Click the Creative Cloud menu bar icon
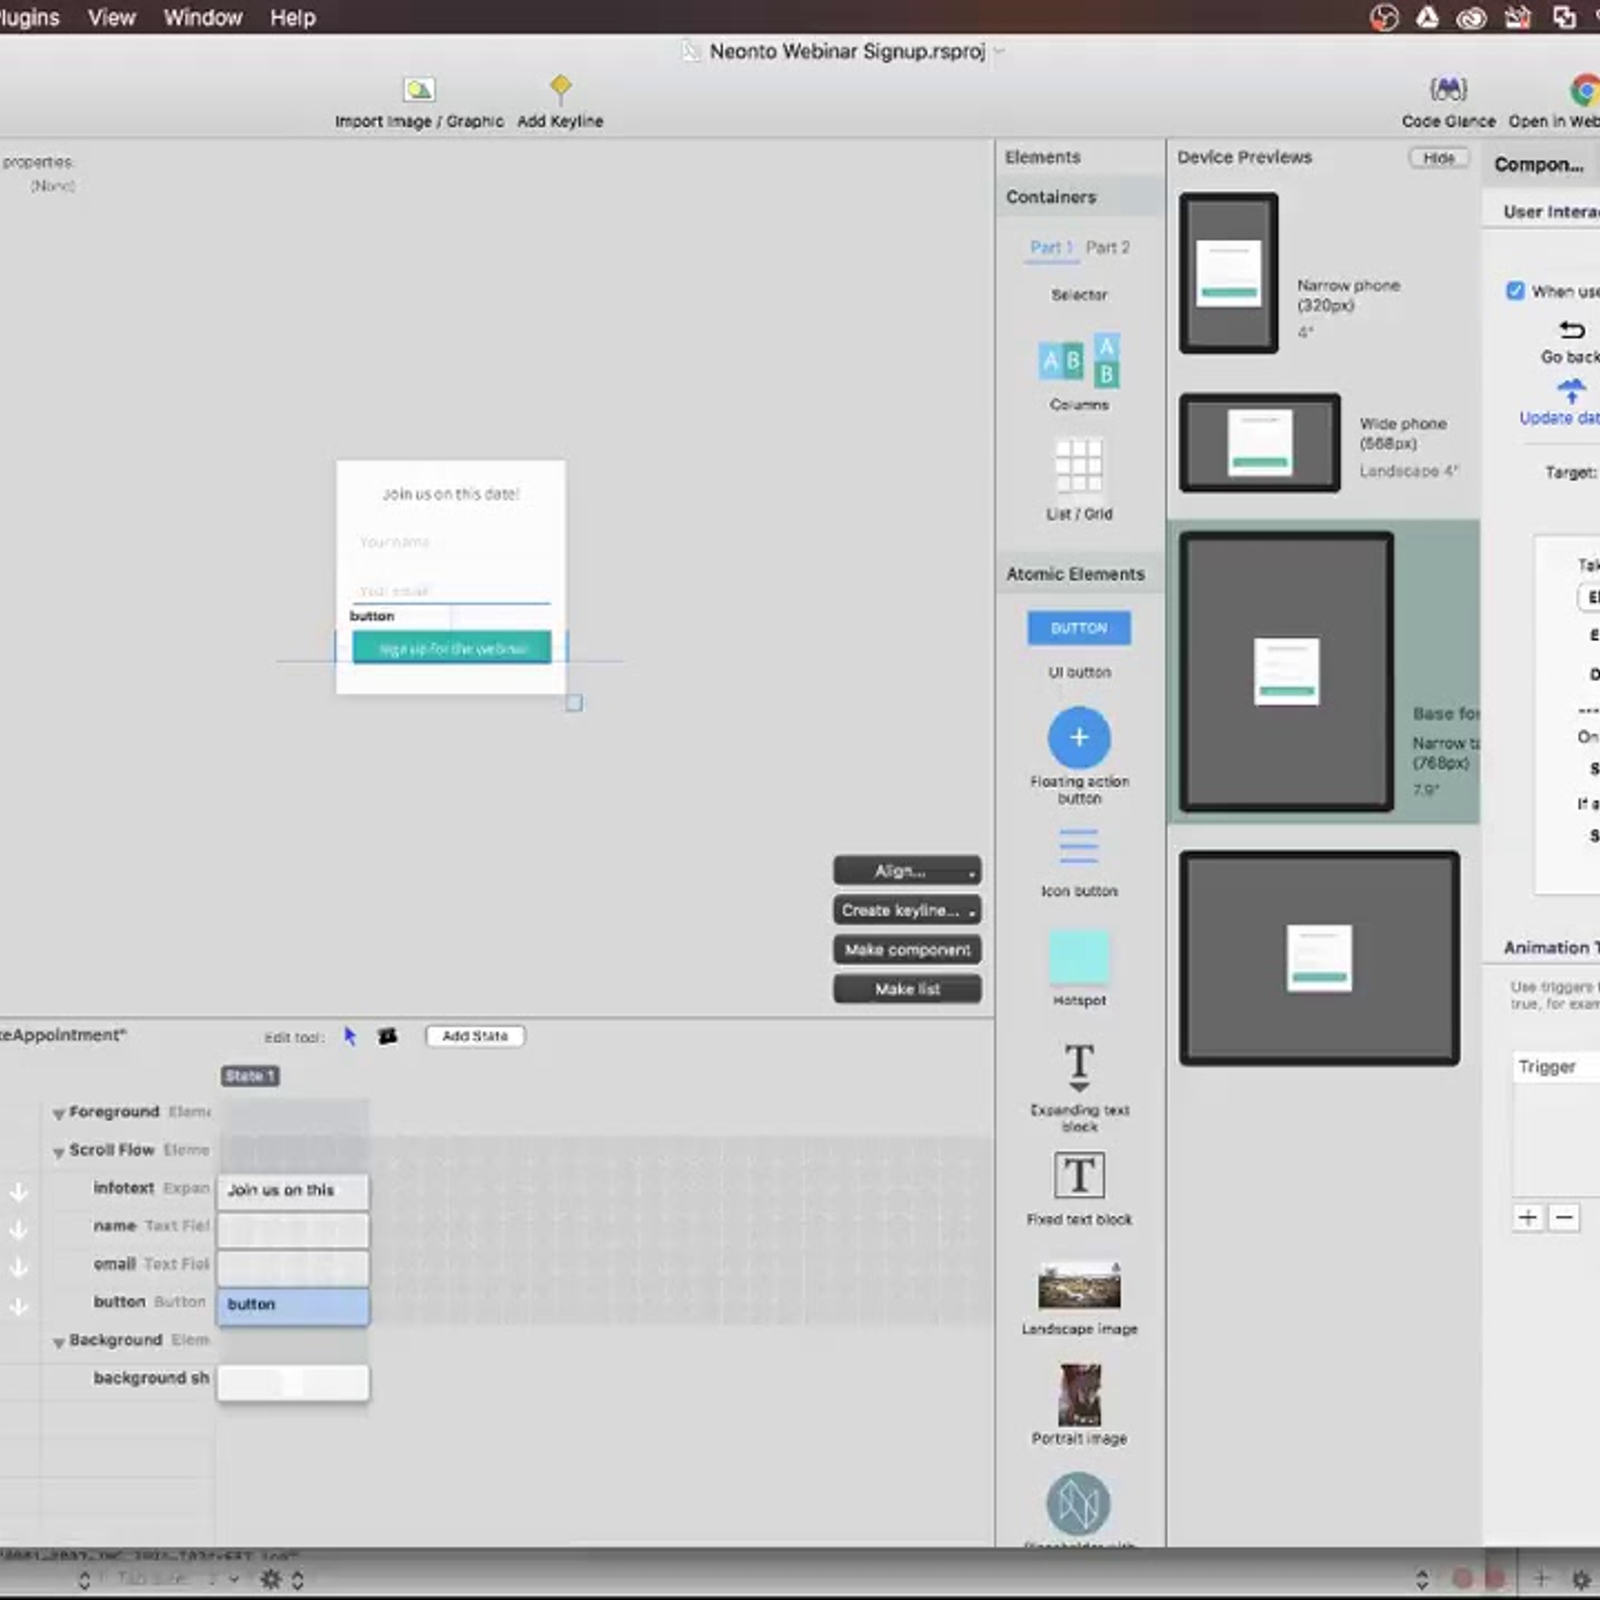Screen dimensions: 1600x1600 pos(1471,17)
